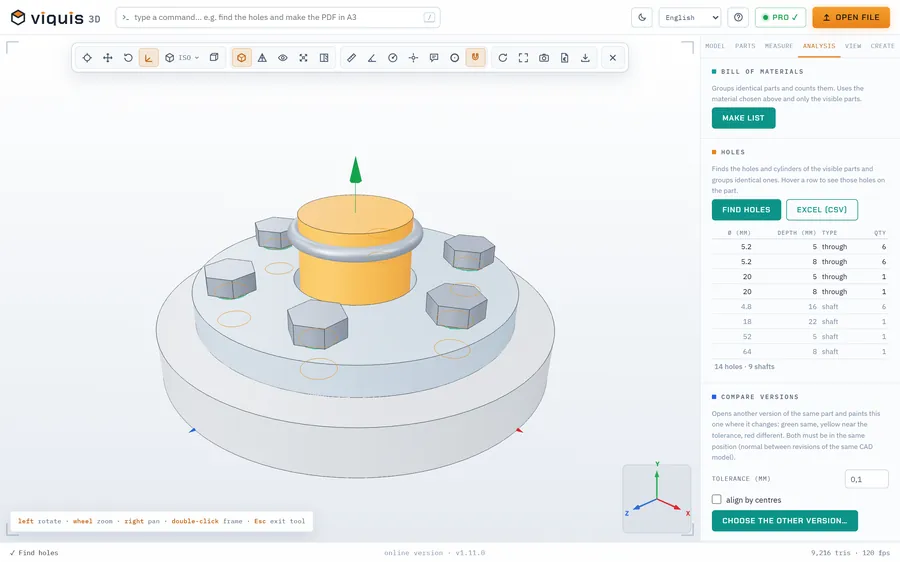Open the PARTS tab
900x562 pixels.
tap(744, 46)
